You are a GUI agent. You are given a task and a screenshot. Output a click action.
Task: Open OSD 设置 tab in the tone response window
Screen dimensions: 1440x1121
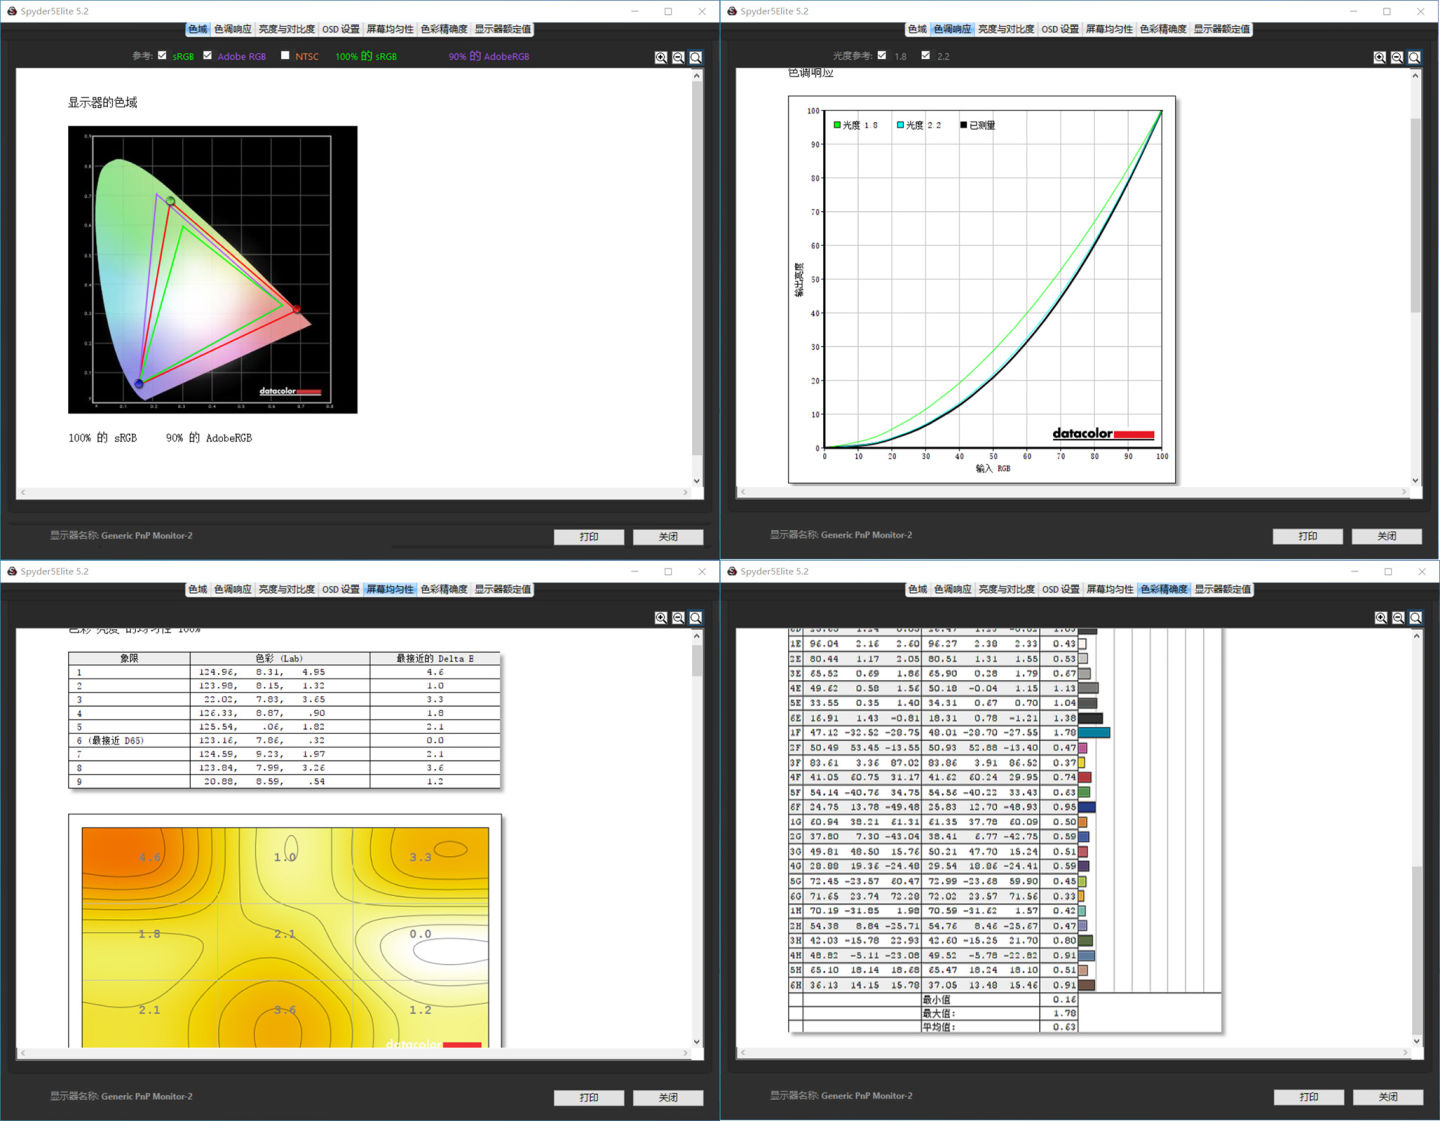(1061, 29)
